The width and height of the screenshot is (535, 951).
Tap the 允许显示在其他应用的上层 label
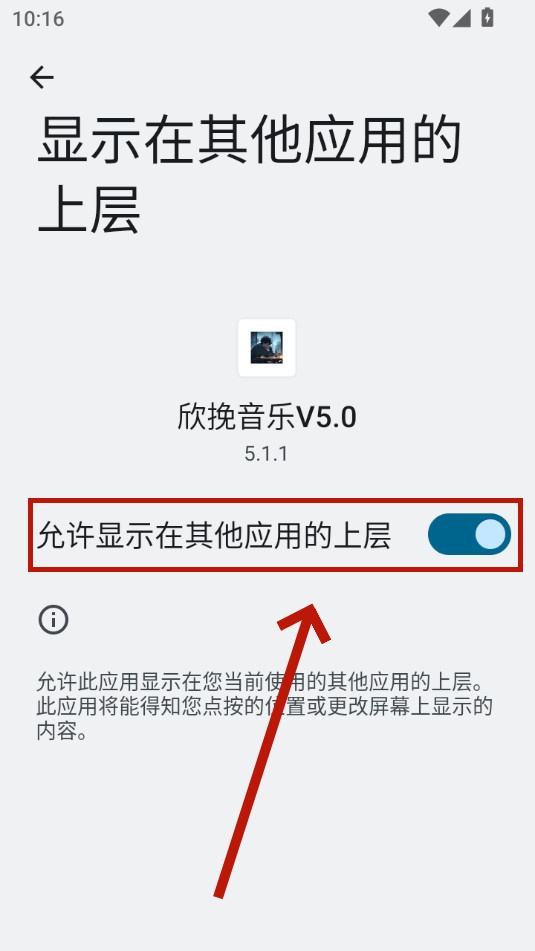point(214,536)
